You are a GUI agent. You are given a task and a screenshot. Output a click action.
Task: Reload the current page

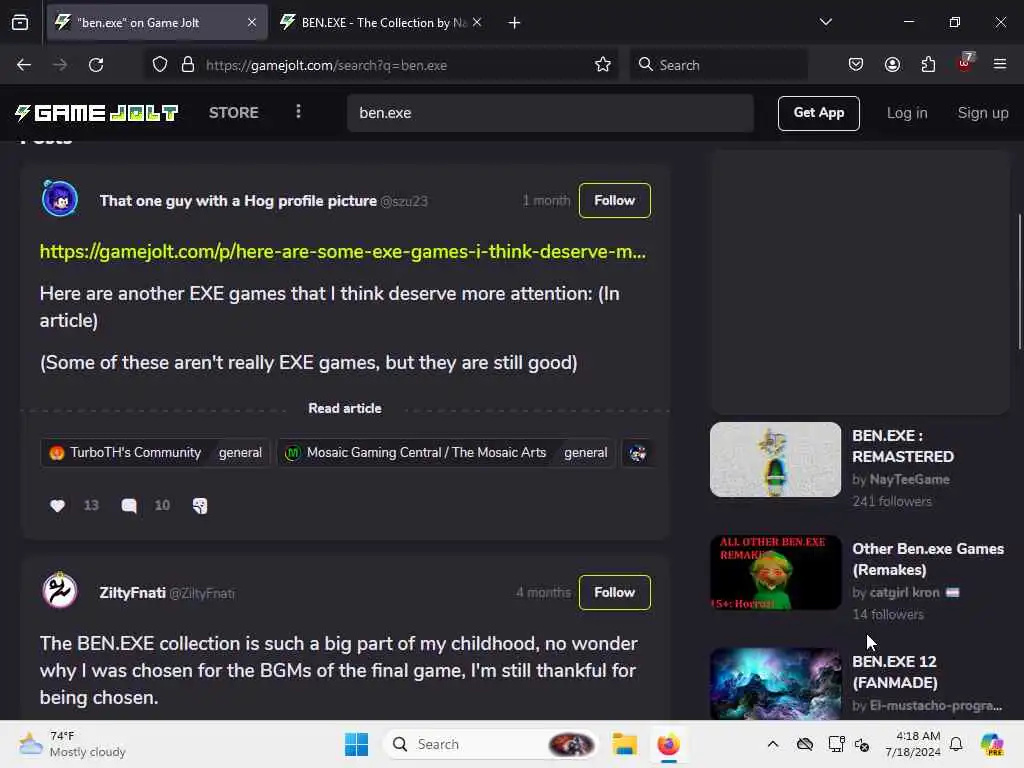click(96, 65)
